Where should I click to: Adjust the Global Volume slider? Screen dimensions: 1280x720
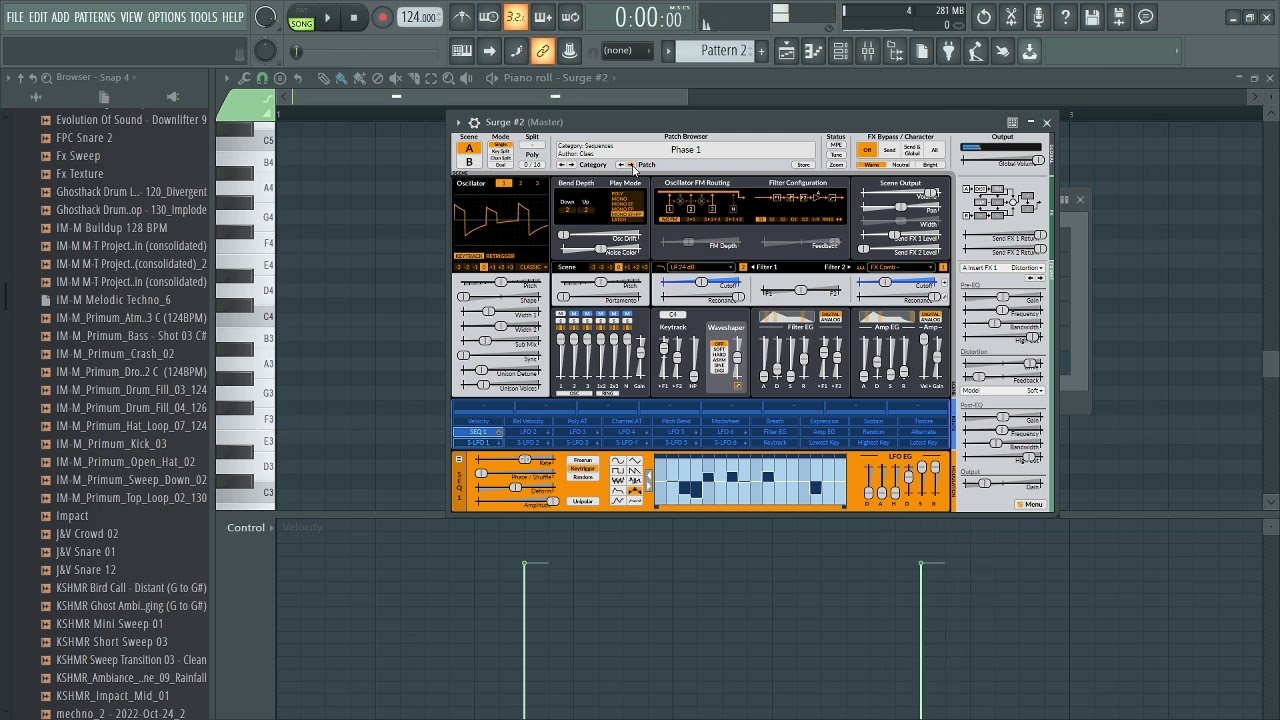(x=1003, y=162)
